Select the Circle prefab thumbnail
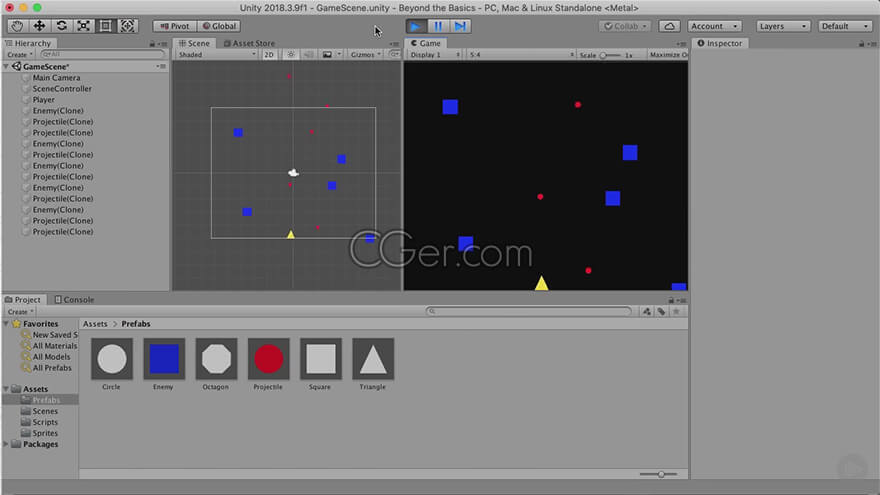The image size is (880, 495). click(x=112, y=359)
